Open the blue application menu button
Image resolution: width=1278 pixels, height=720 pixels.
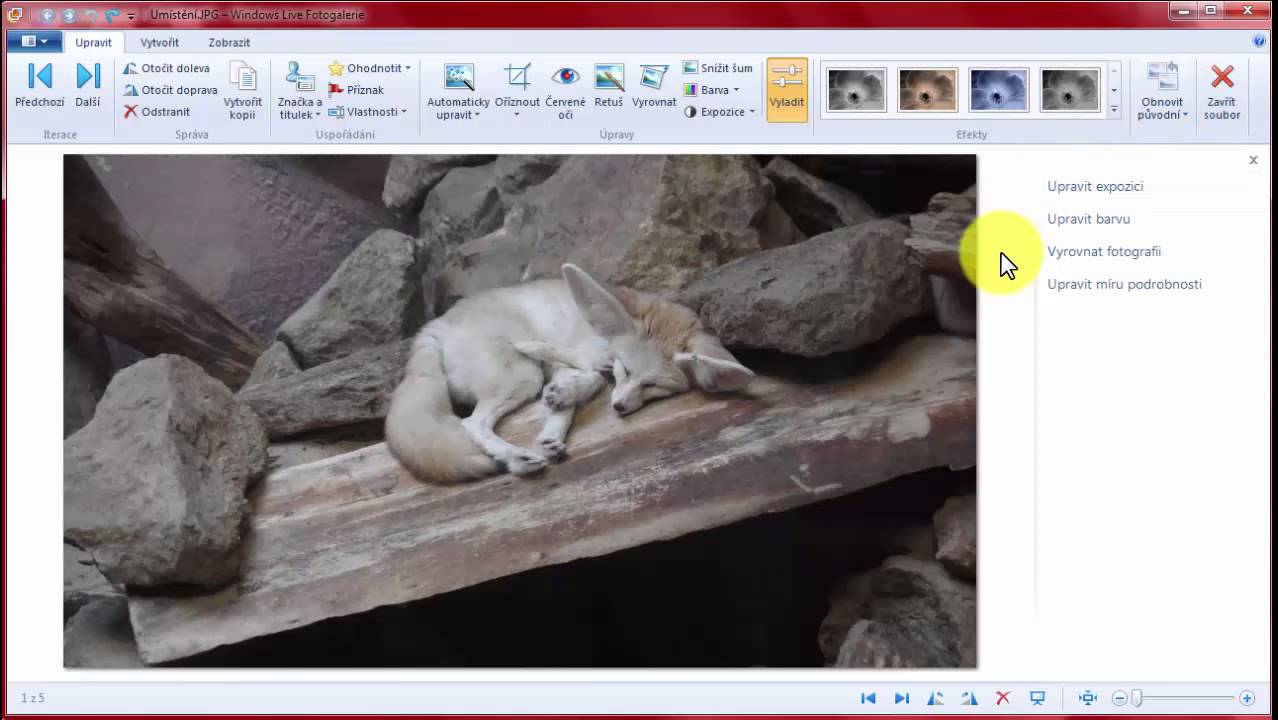click(x=34, y=41)
